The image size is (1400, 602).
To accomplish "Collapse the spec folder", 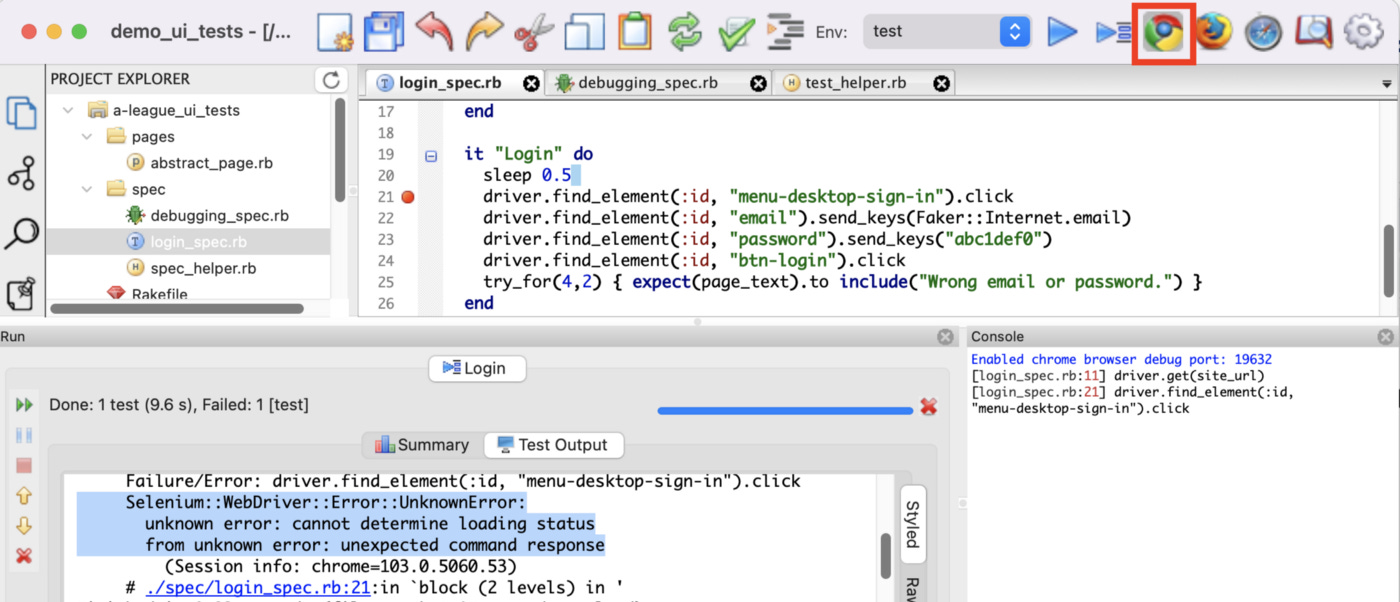I will click(87, 189).
